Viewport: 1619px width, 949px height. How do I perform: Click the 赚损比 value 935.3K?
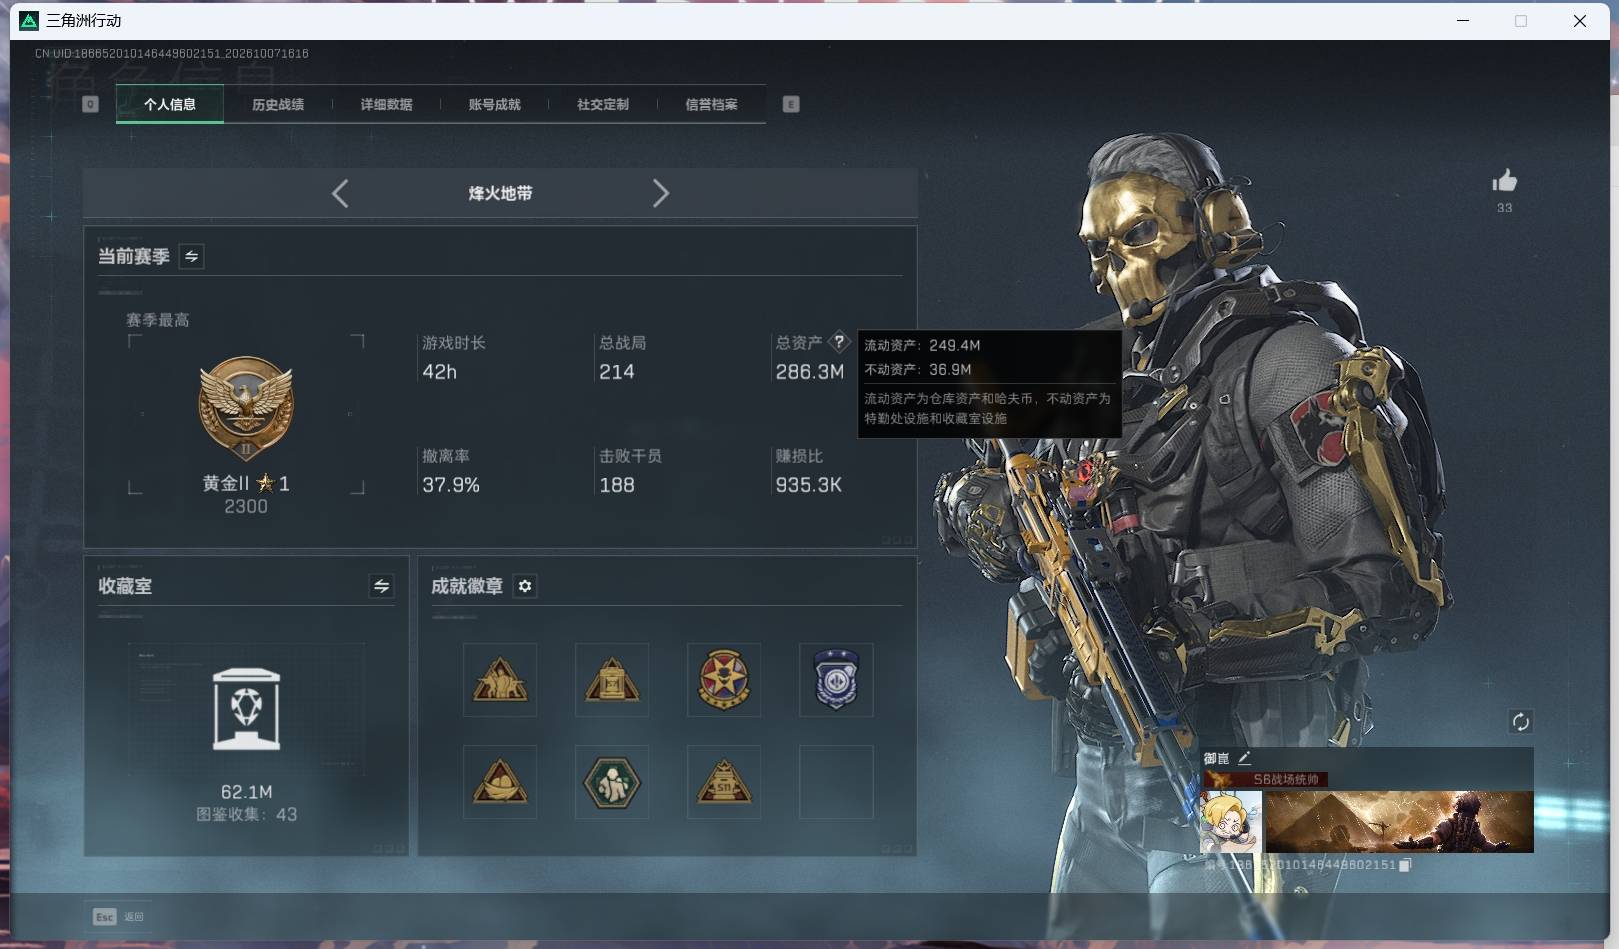click(x=809, y=485)
